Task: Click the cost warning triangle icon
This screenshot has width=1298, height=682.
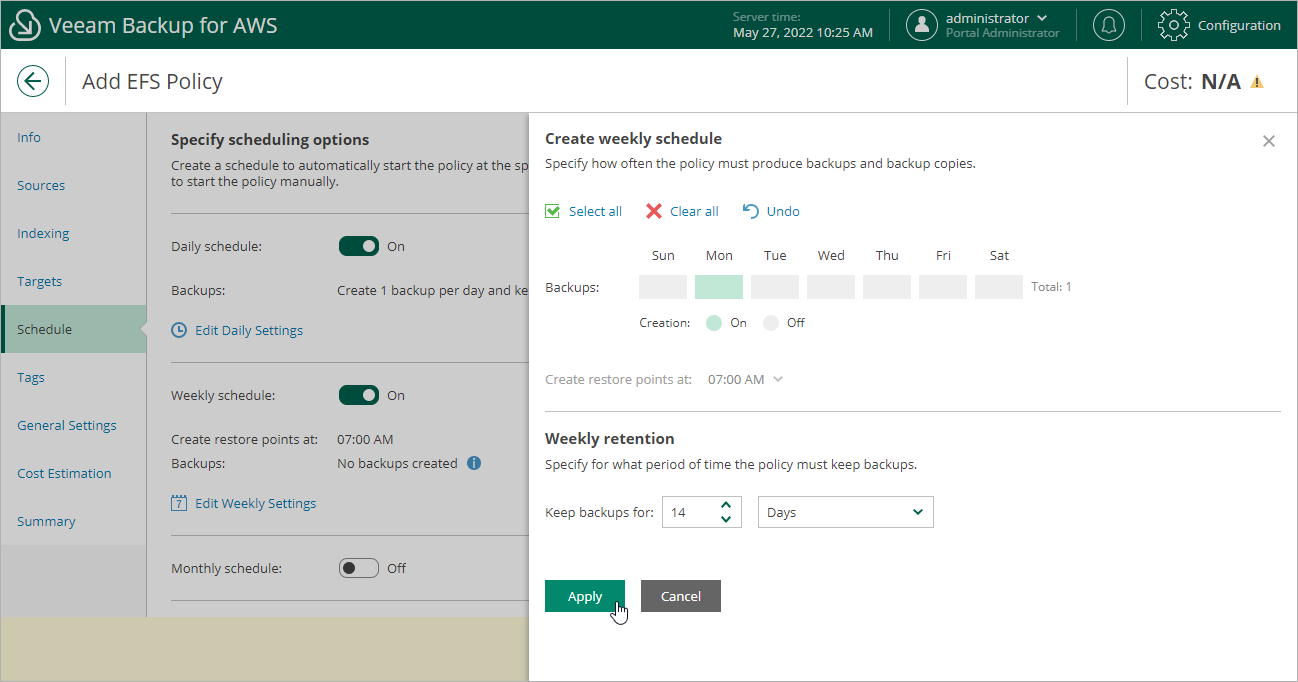Action: point(1257,82)
